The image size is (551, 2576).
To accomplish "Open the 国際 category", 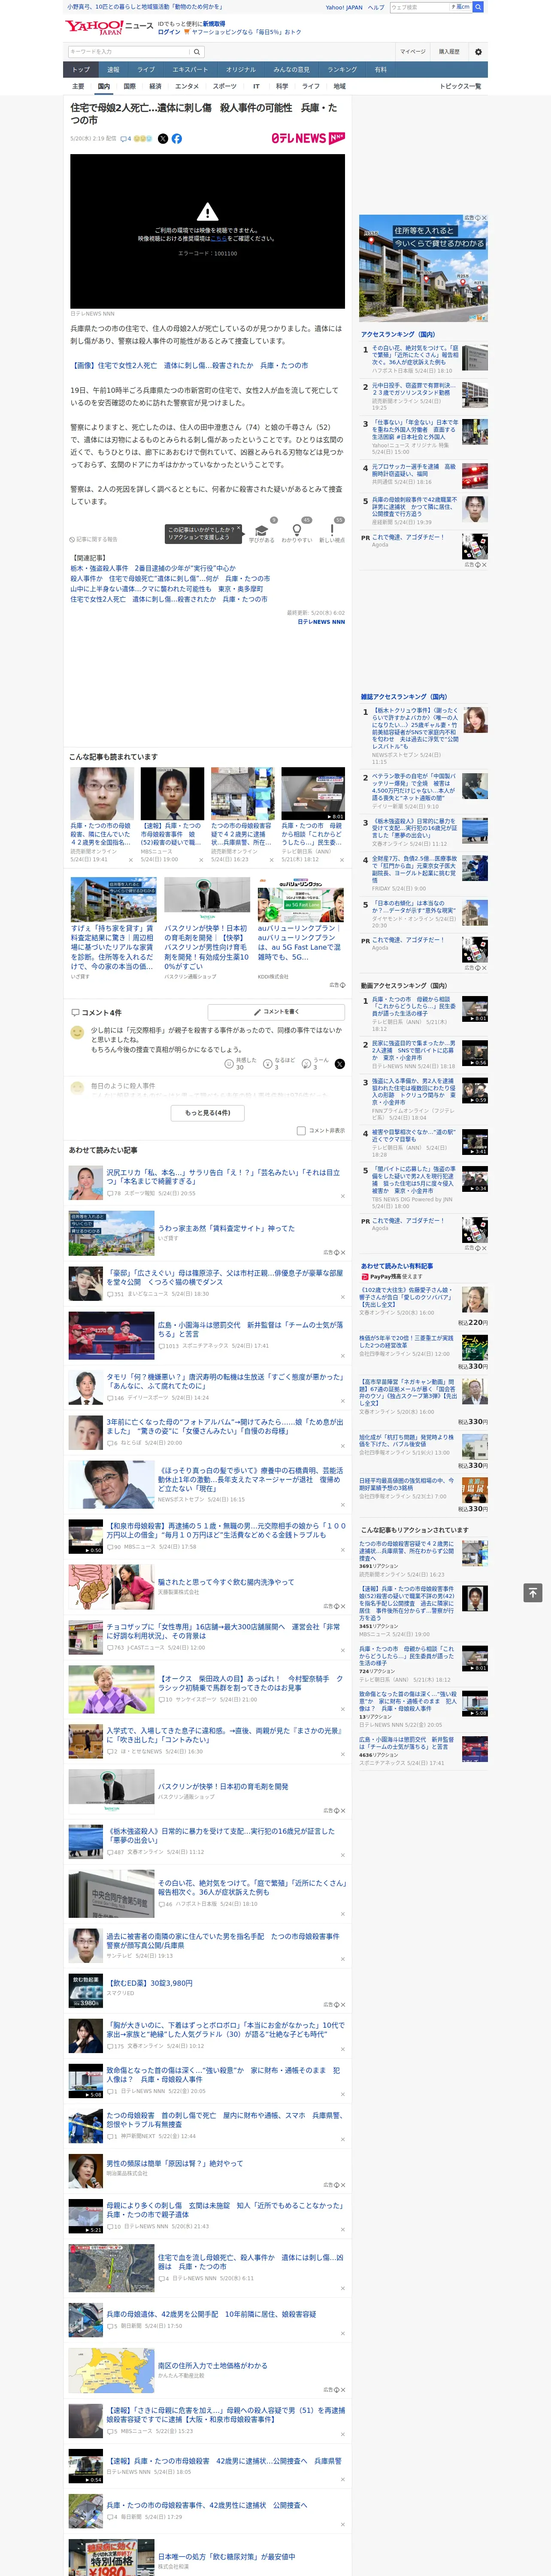I will tap(129, 86).
